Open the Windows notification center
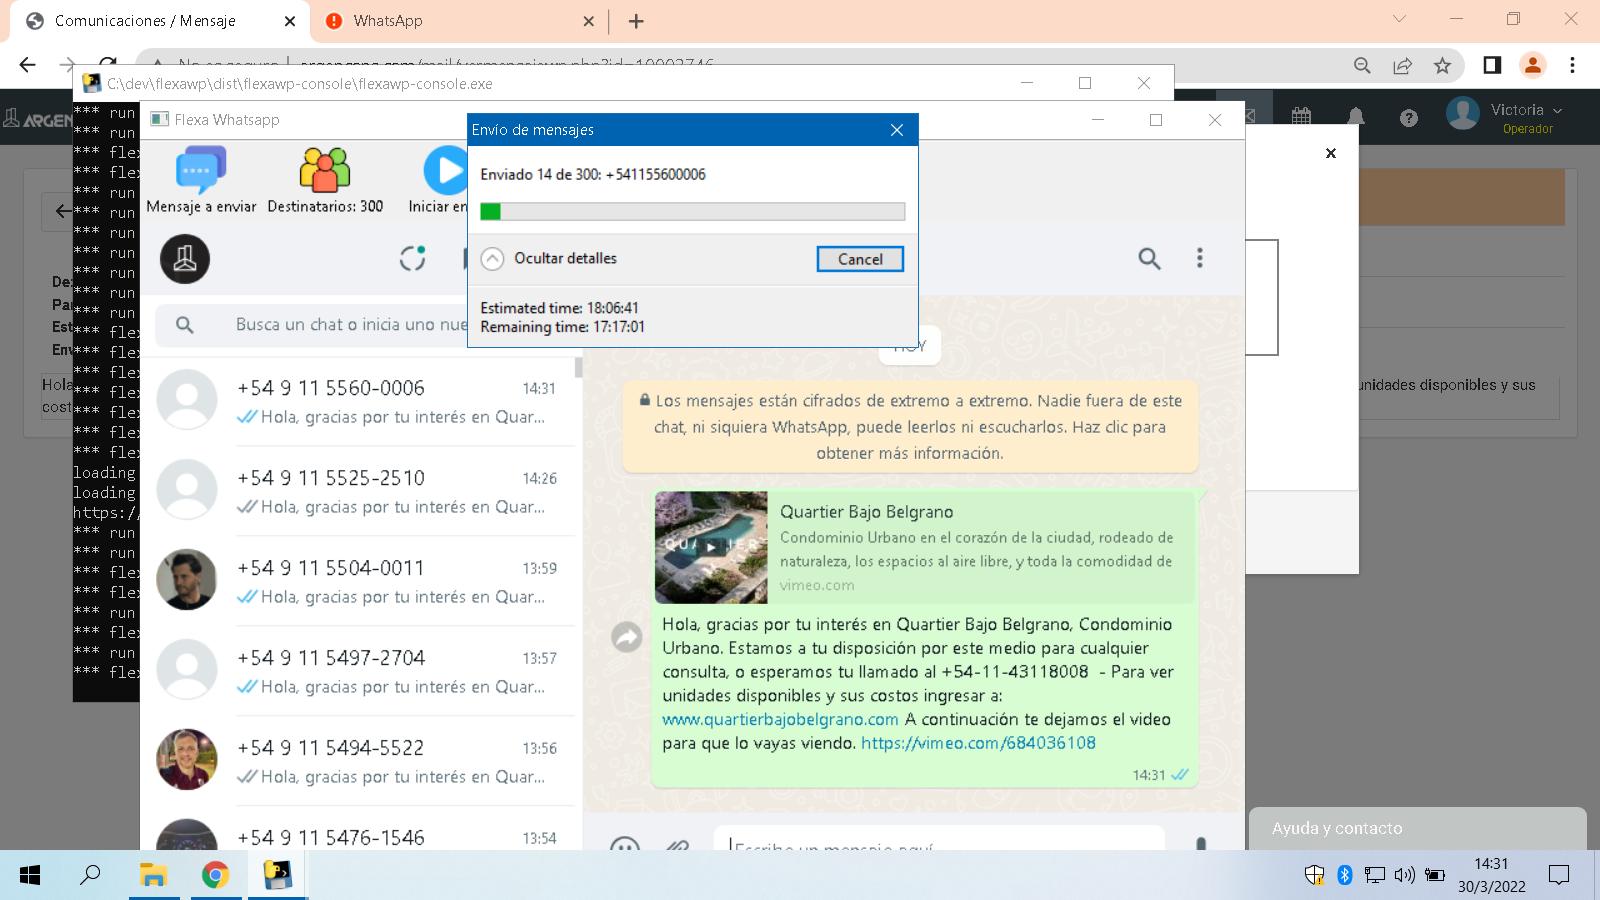The height and width of the screenshot is (900, 1600). pyautogui.click(x=1558, y=875)
